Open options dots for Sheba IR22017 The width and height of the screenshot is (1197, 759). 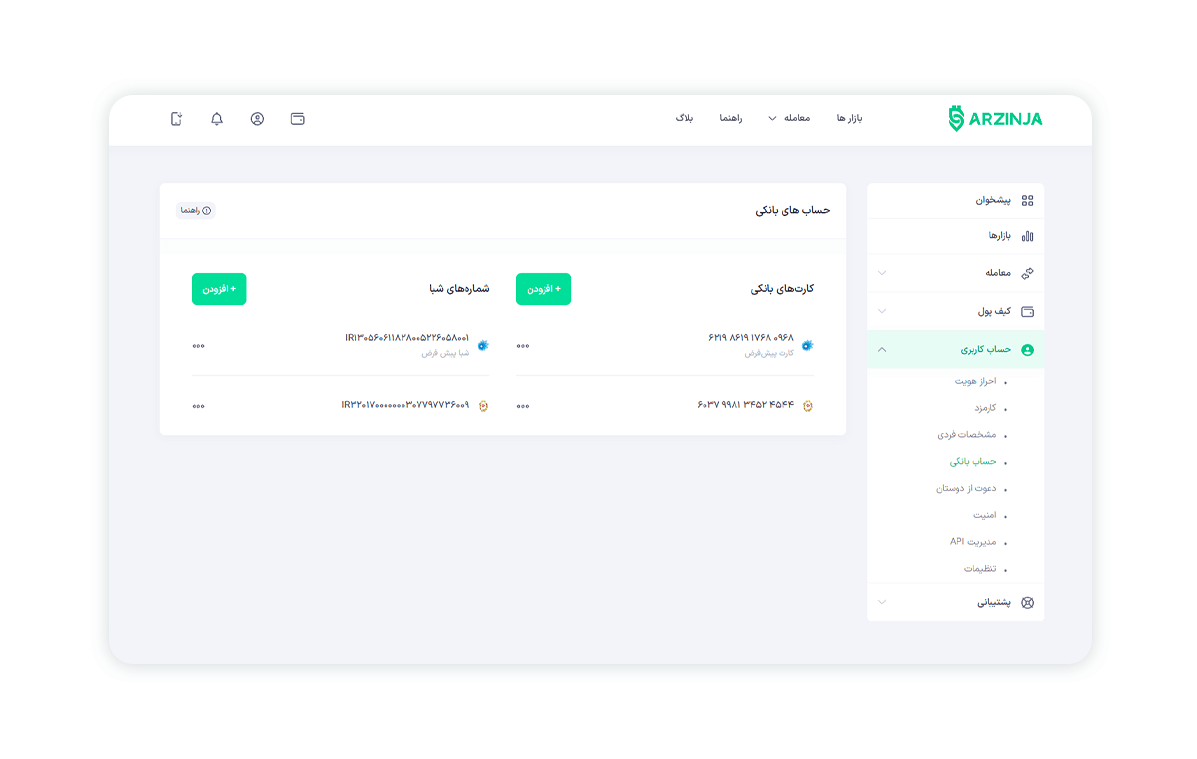point(198,406)
